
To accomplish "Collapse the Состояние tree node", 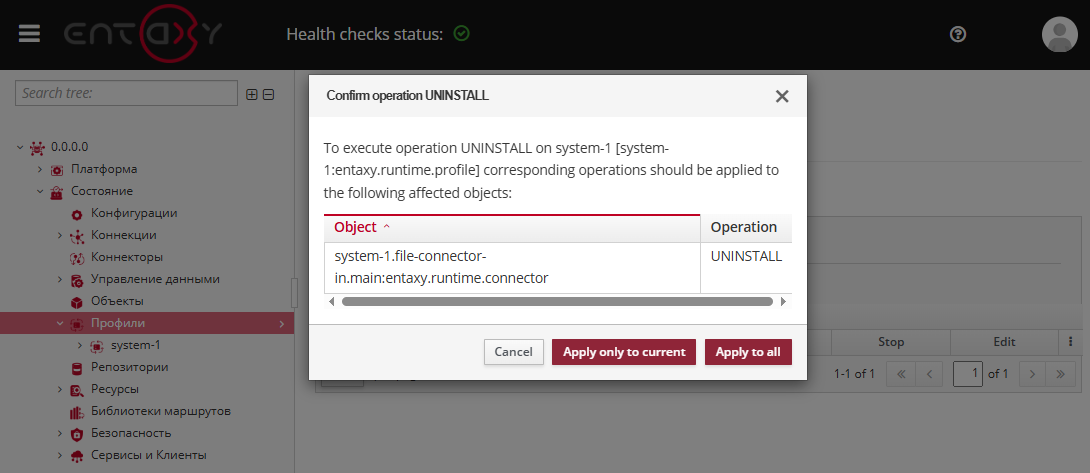I will click(x=40, y=191).
